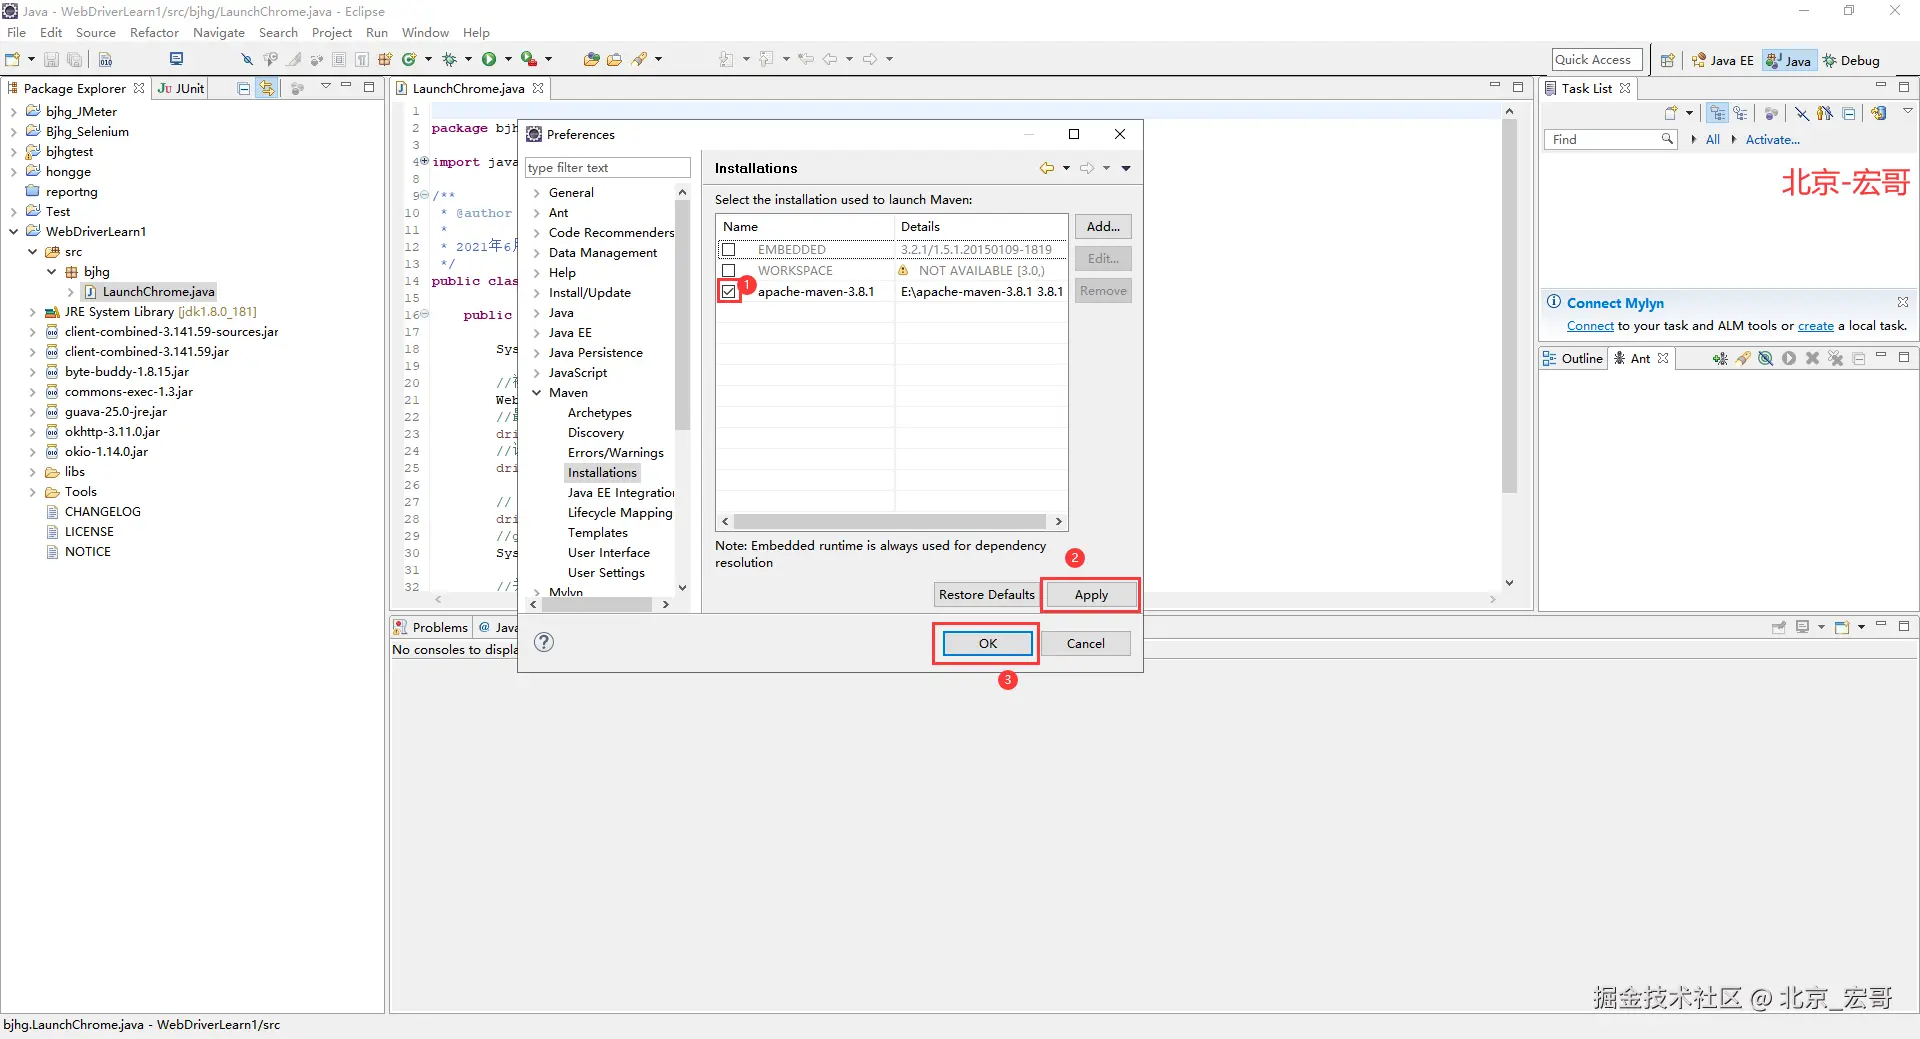Viewport: 1920px width, 1039px height.
Task: Click the Open Eclipse console monitor toolbar icon
Action: tap(177, 60)
